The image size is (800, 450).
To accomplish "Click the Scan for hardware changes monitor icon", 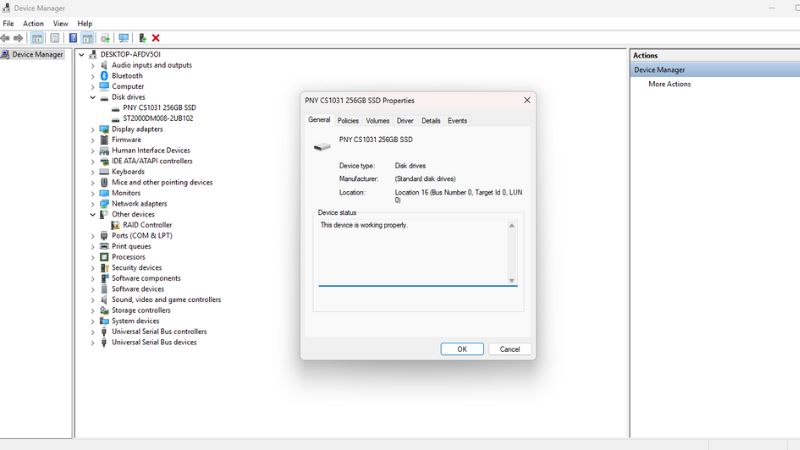I will [123, 38].
